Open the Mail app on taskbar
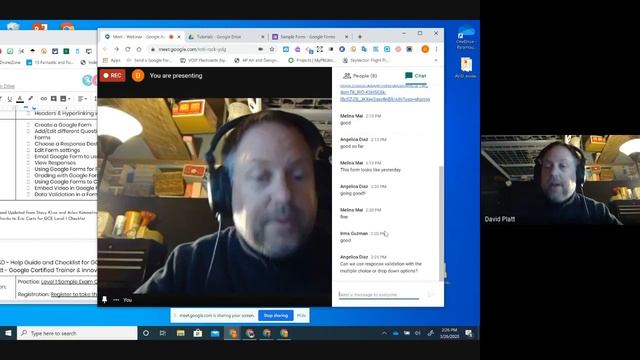Image resolution: width=640 pixels, height=360 pixels. coord(215,333)
